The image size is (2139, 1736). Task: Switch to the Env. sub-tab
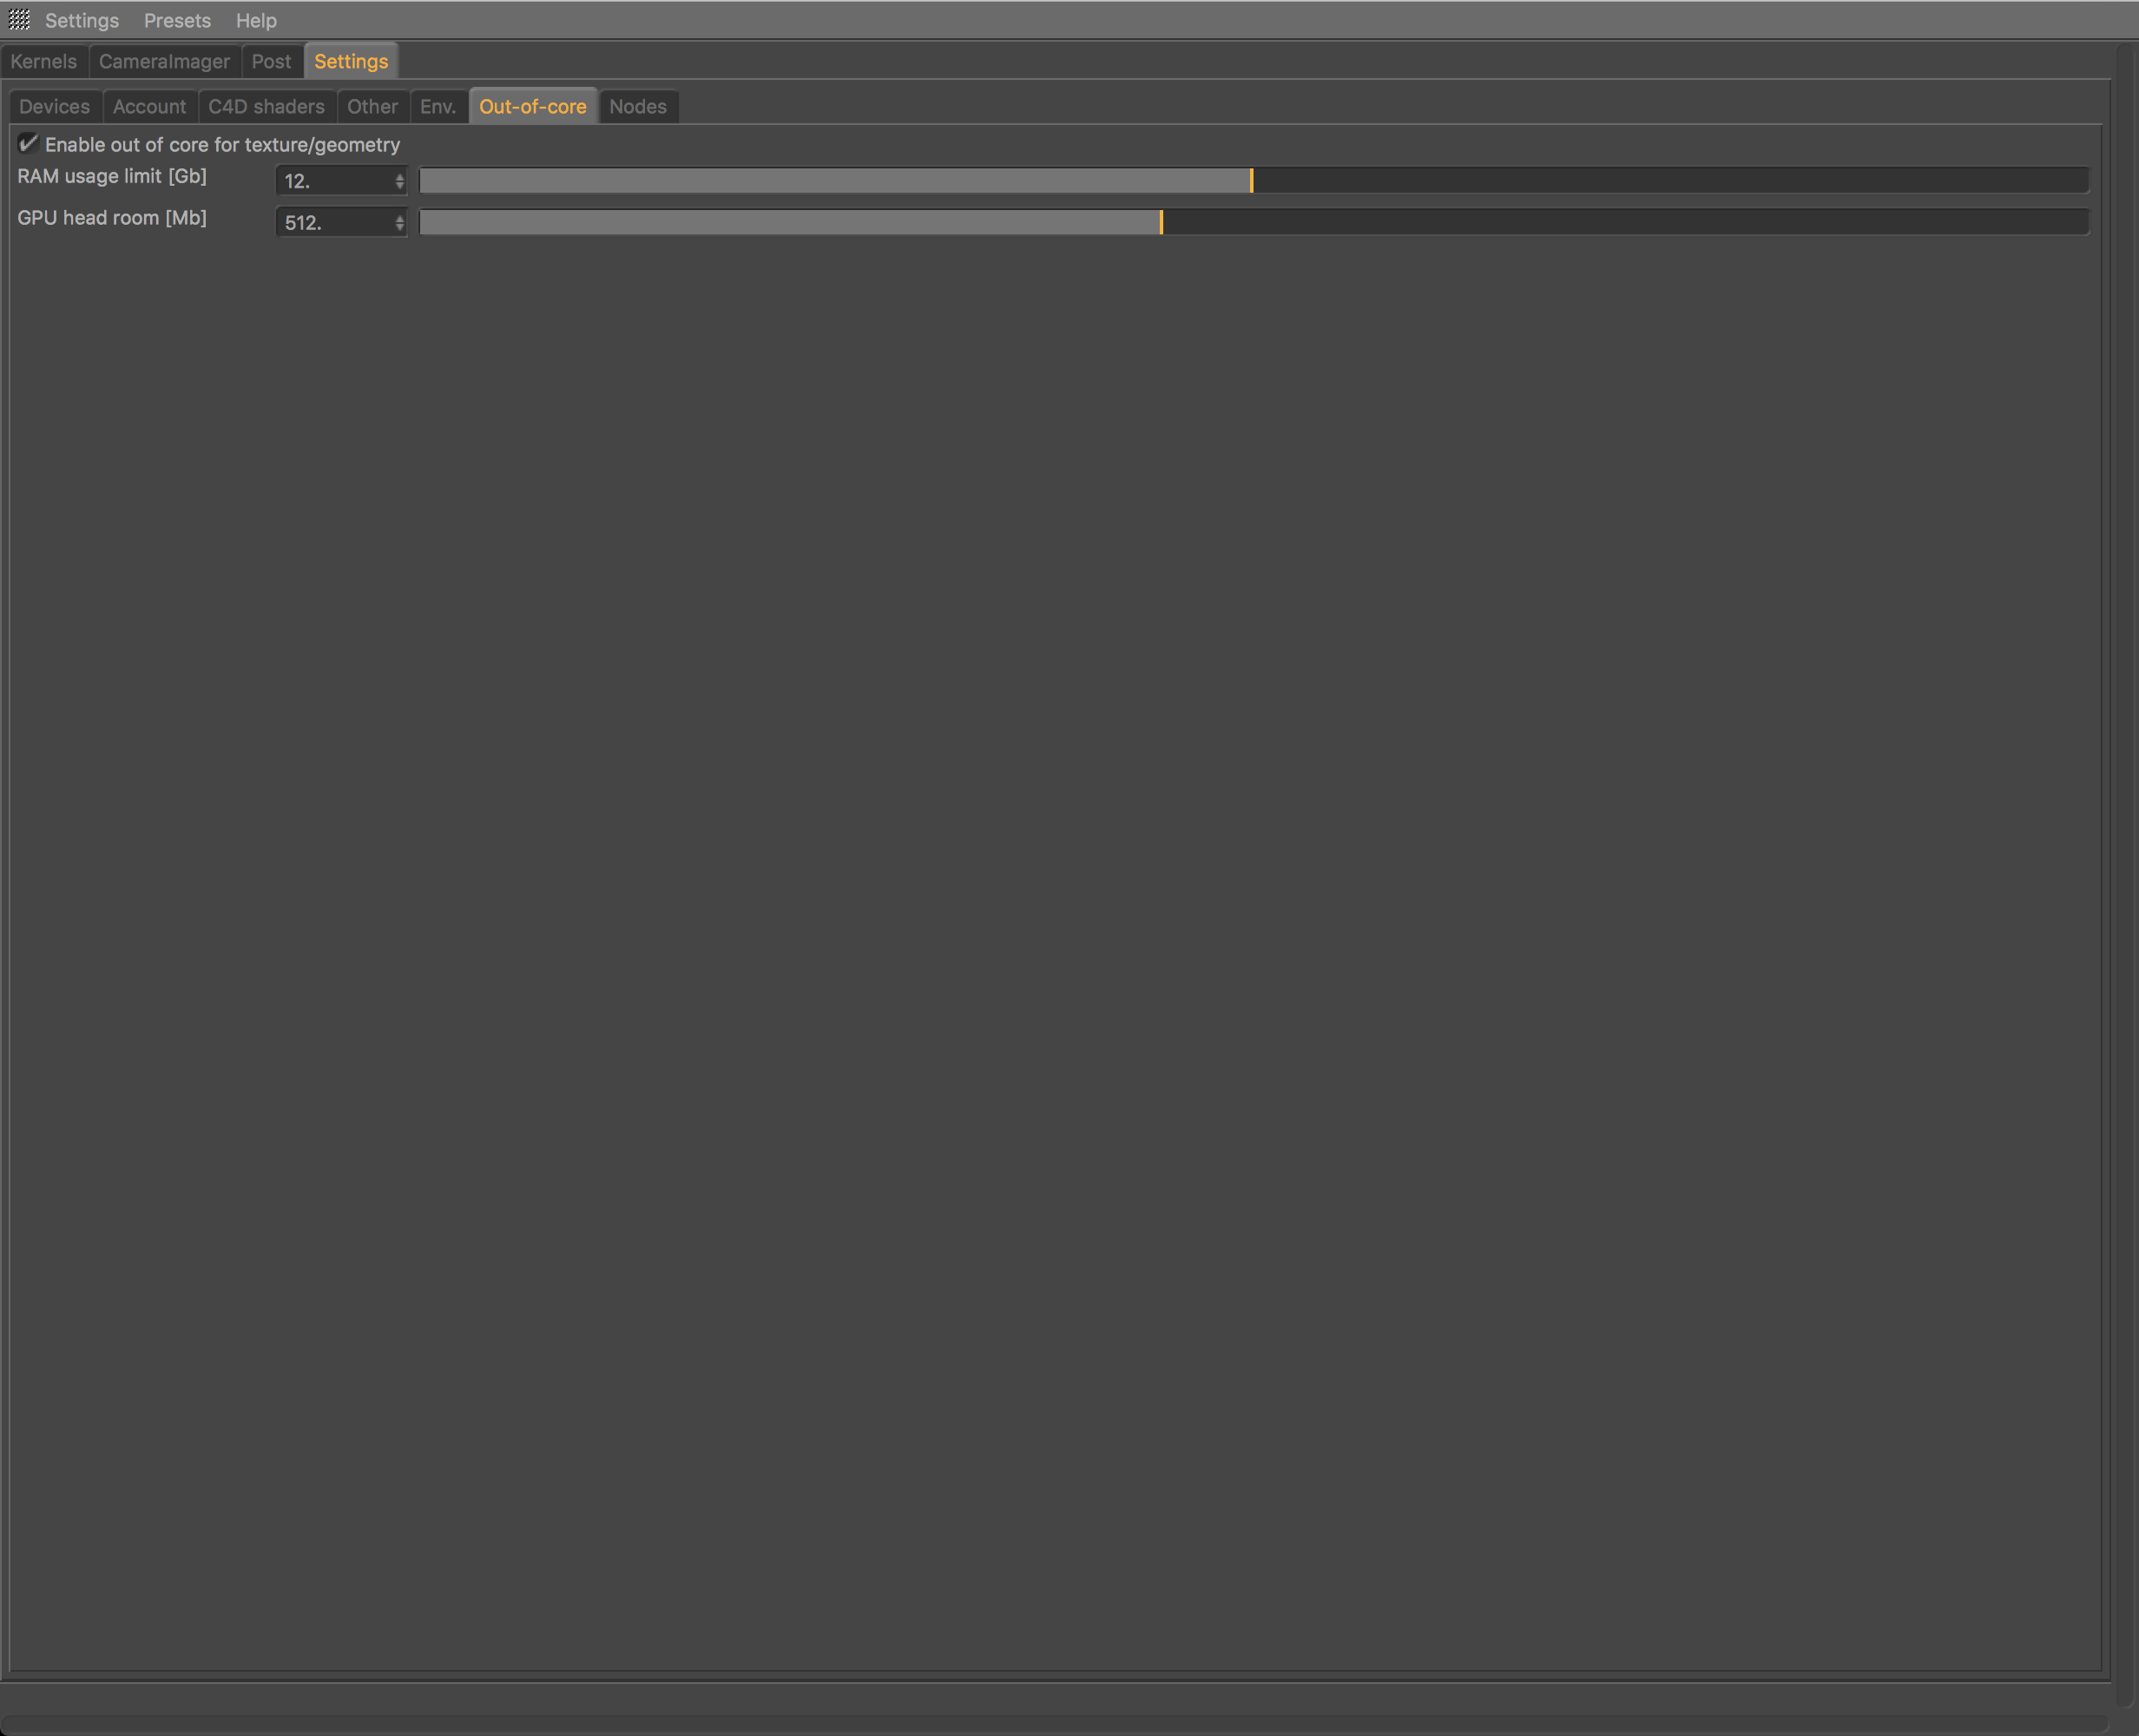point(438,106)
